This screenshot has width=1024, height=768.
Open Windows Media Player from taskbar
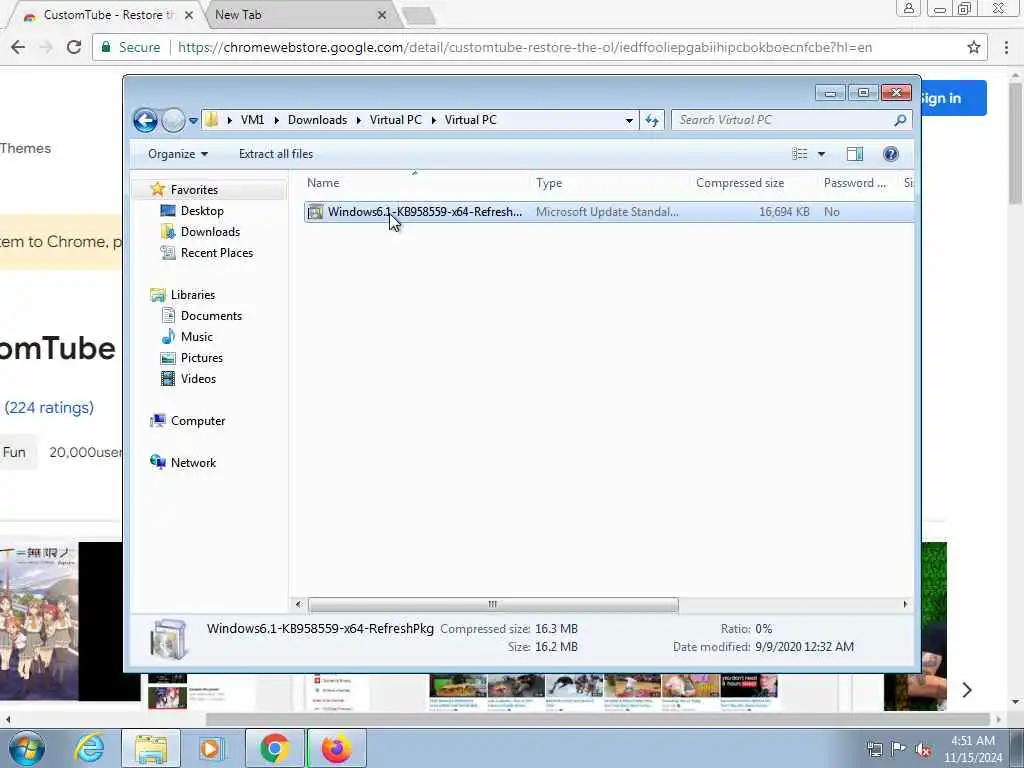[x=211, y=748]
